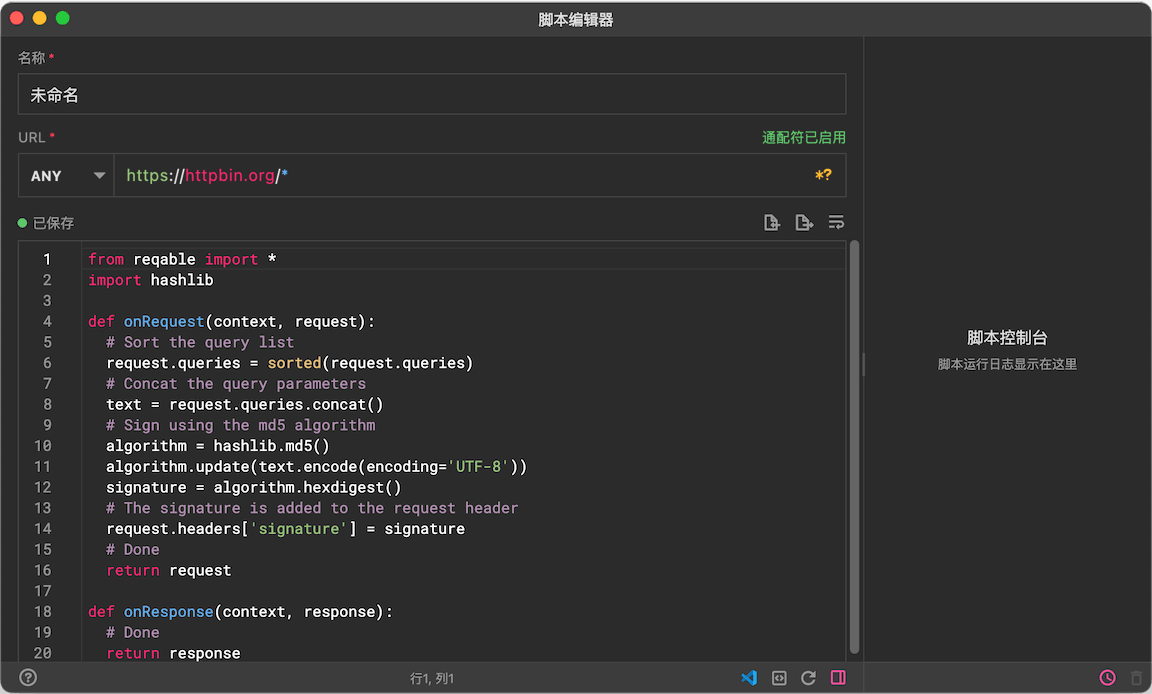Click '# The signature is added' comment line
Image resolution: width=1152 pixels, height=694 pixels.
(x=312, y=508)
